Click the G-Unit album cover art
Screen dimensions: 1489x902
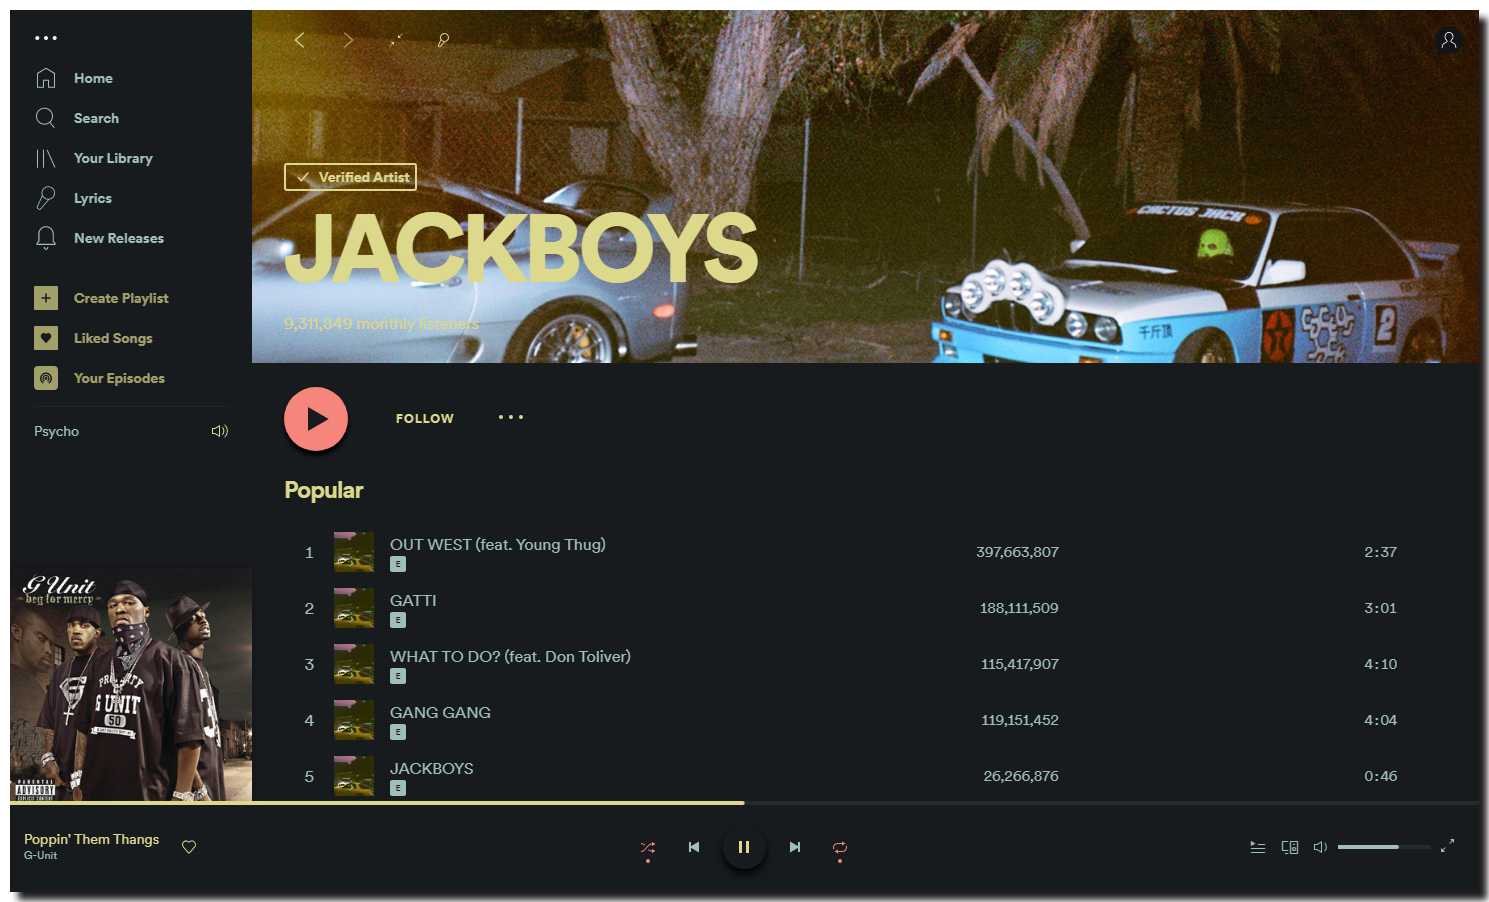pos(131,684)
